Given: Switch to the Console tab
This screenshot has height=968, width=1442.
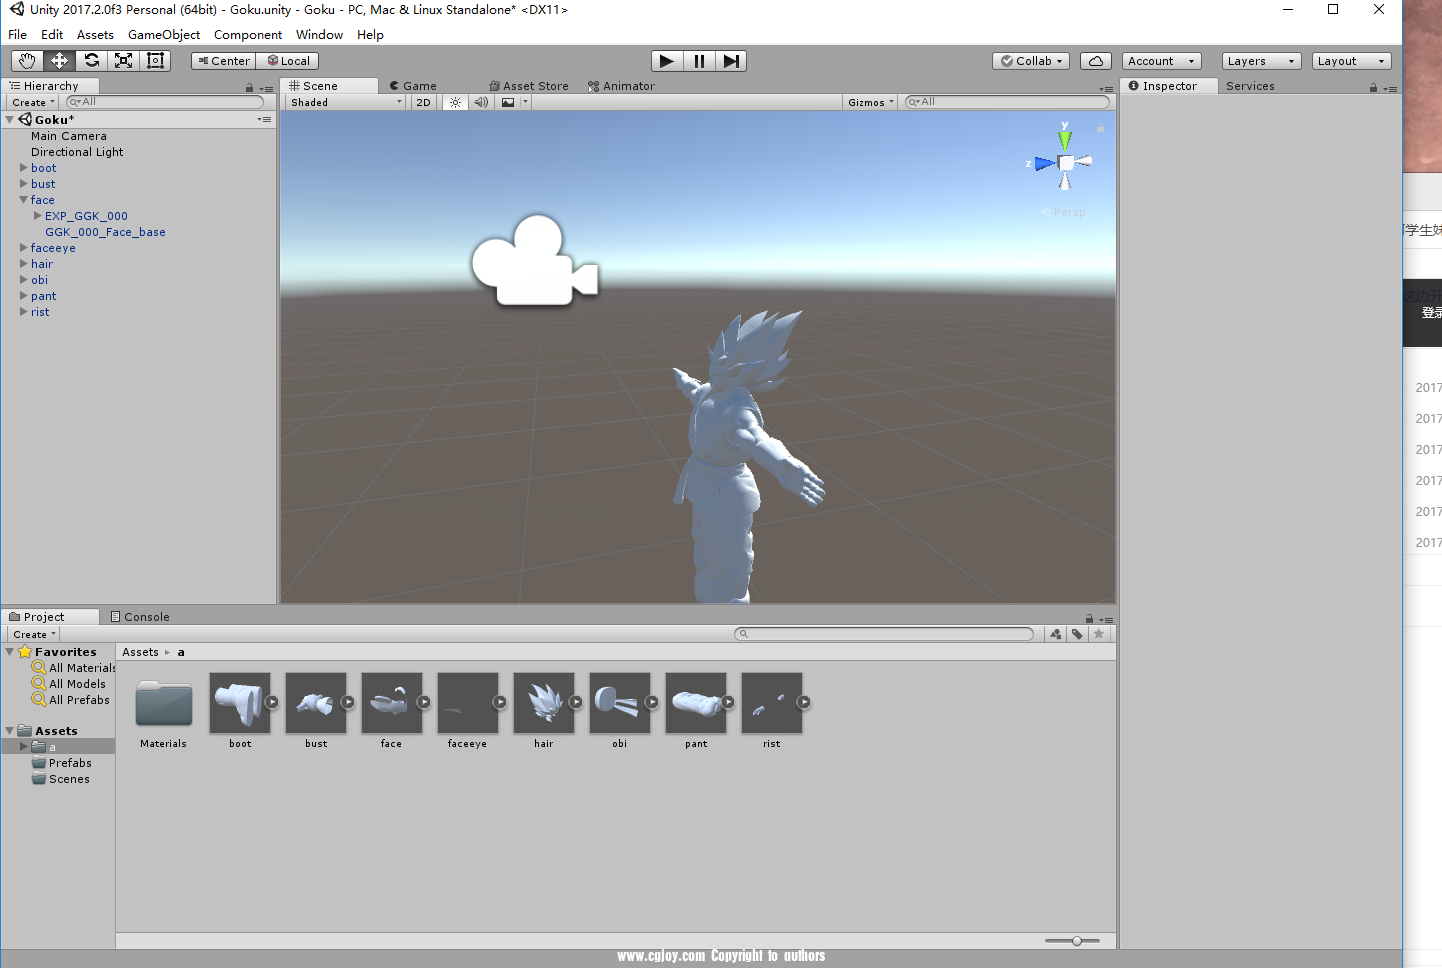Looking at the screenshot, I should 140,617.
